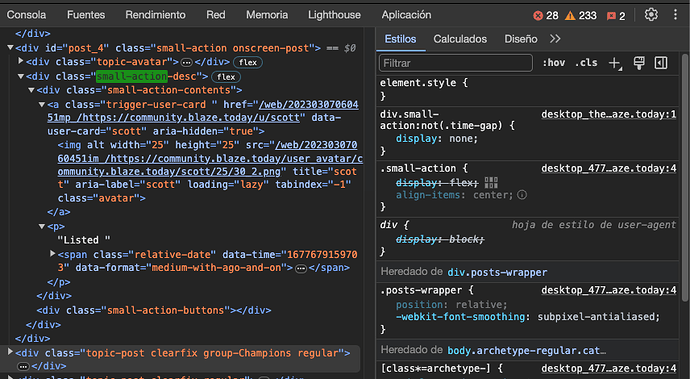Open stylesheet link beside .posts-wrapper rule

click(x=609, y=291)
